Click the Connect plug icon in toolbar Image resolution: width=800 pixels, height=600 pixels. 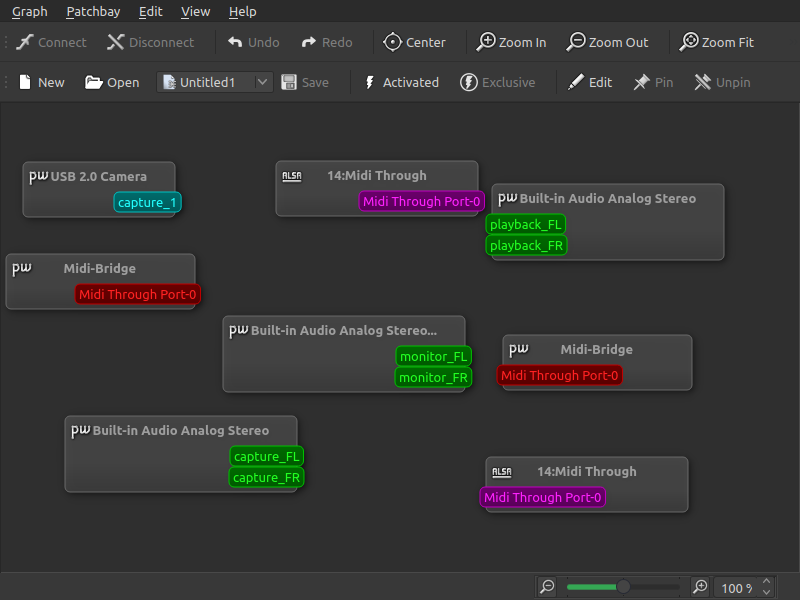[x=26, y=42]
